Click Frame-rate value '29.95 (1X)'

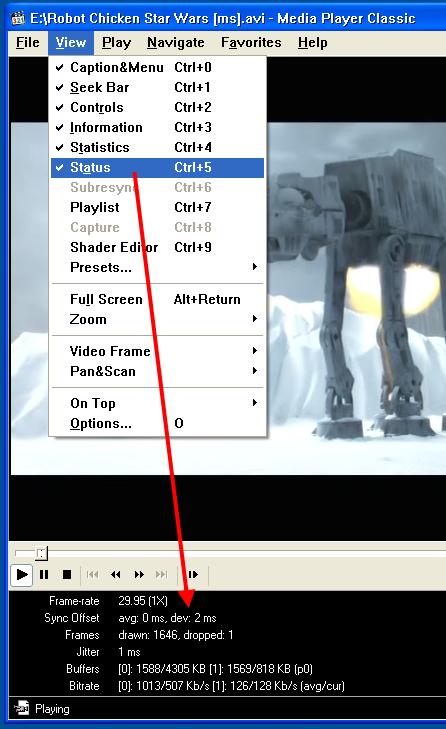pos(143,601)
